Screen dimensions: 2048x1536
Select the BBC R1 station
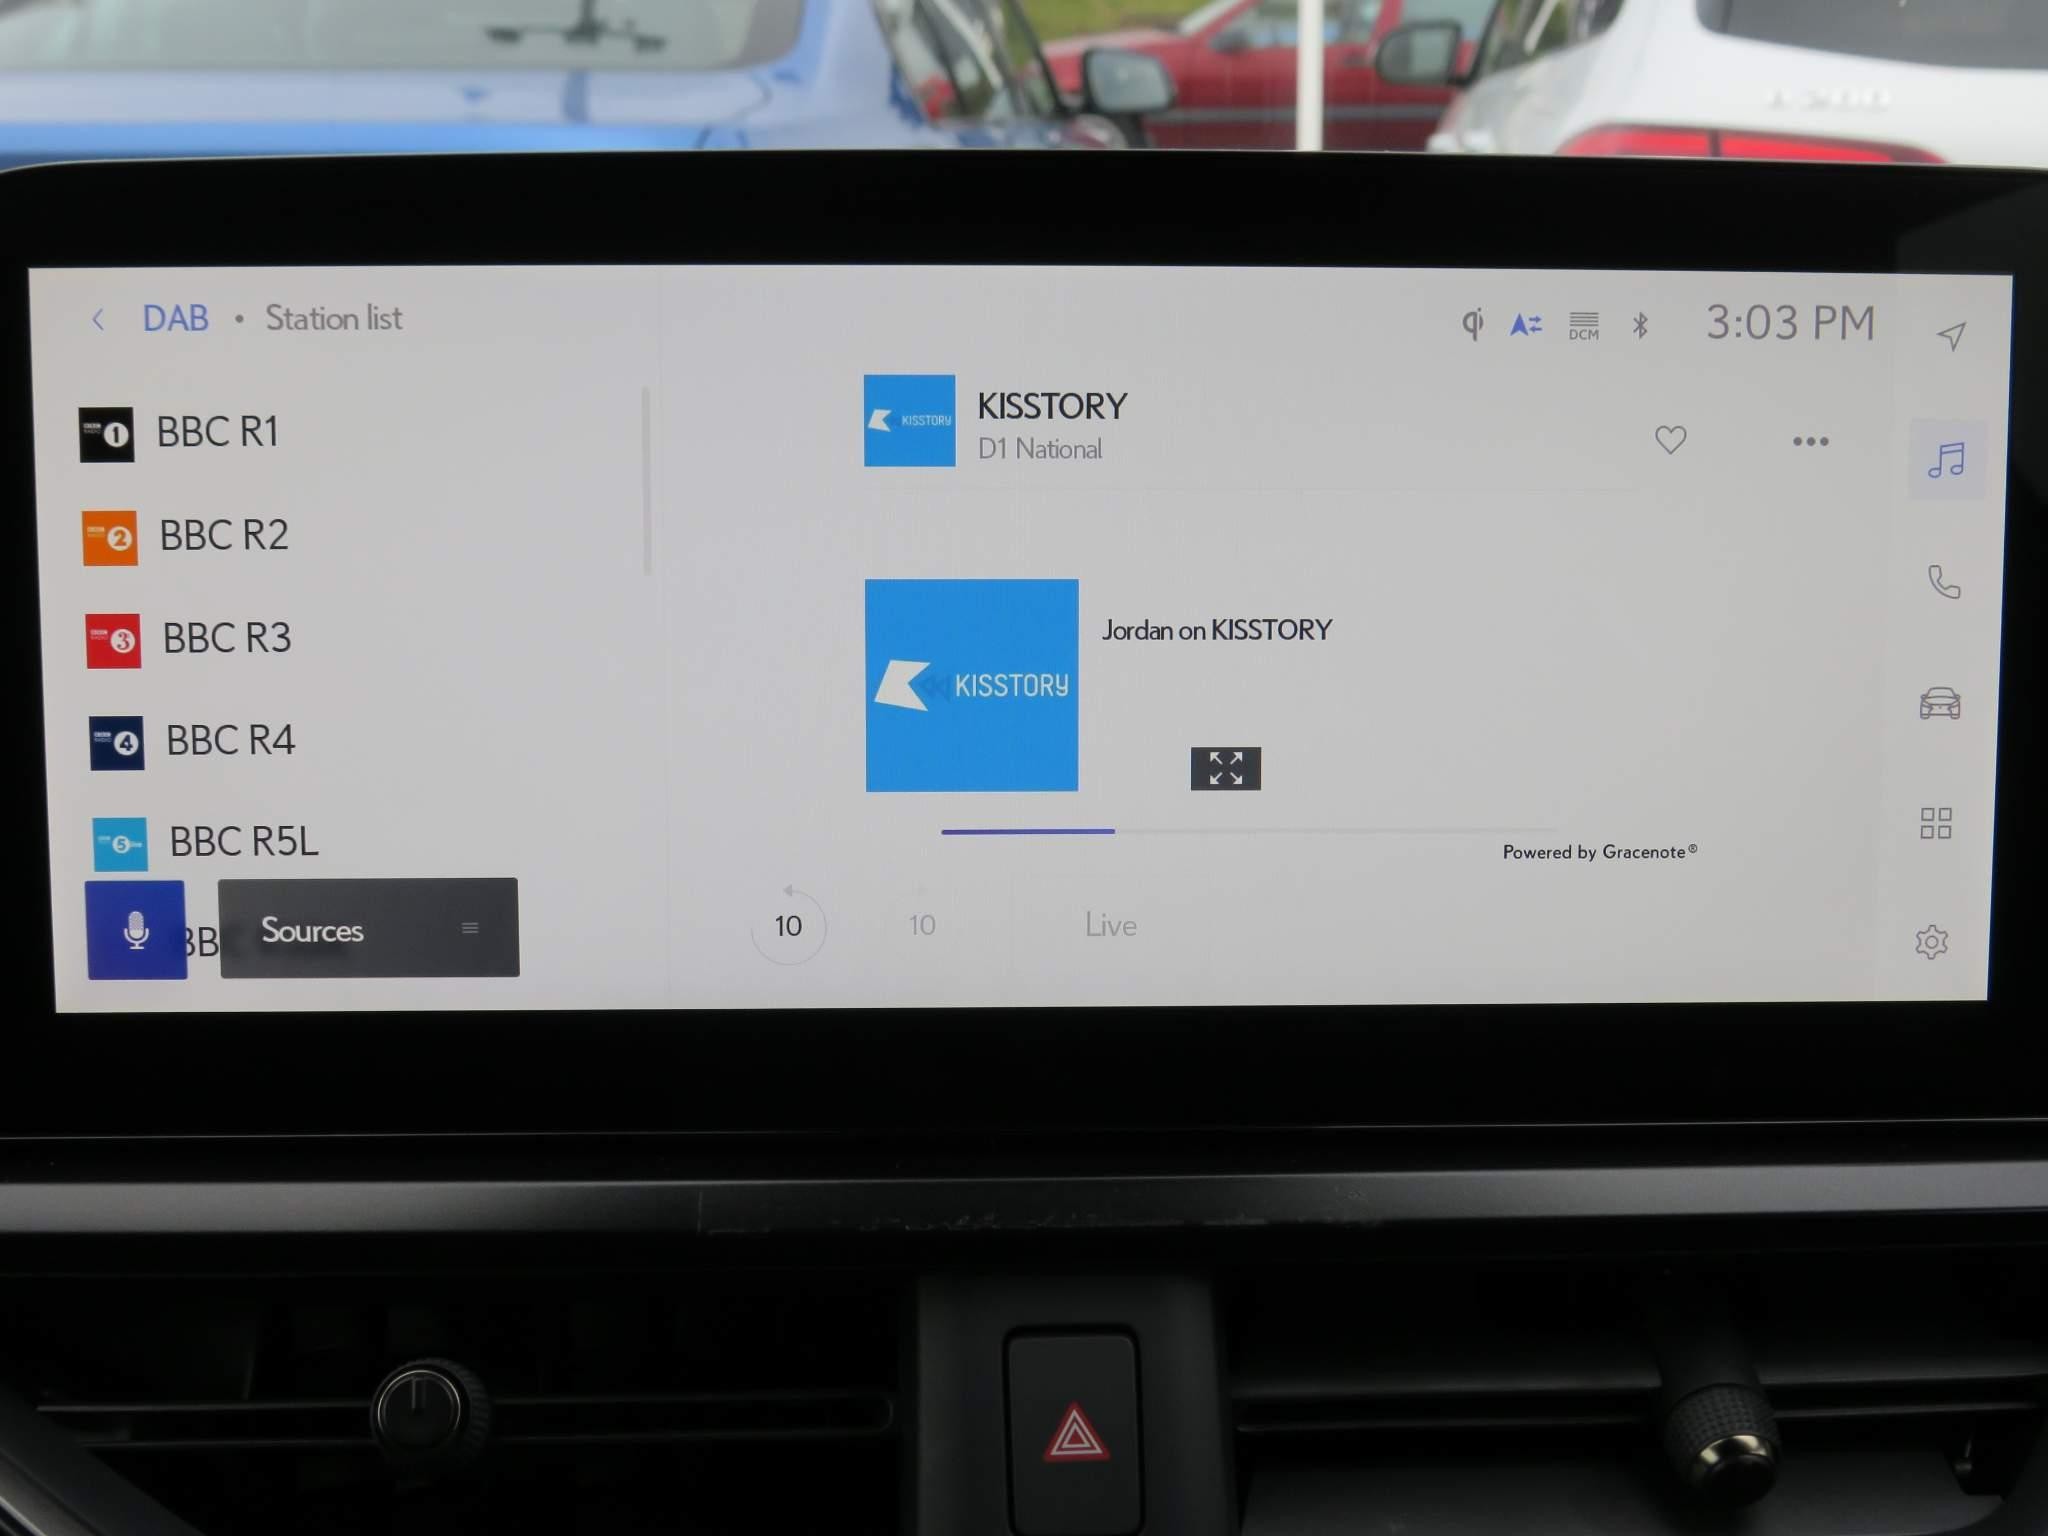219,429
